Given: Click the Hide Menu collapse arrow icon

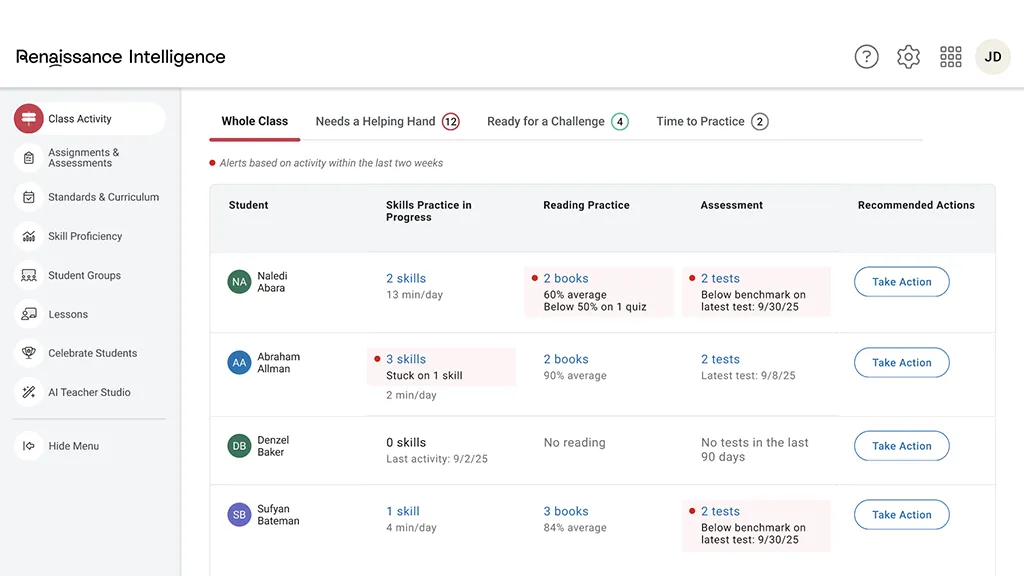Looking at the screenshot, I should click(x=29, y=446).
